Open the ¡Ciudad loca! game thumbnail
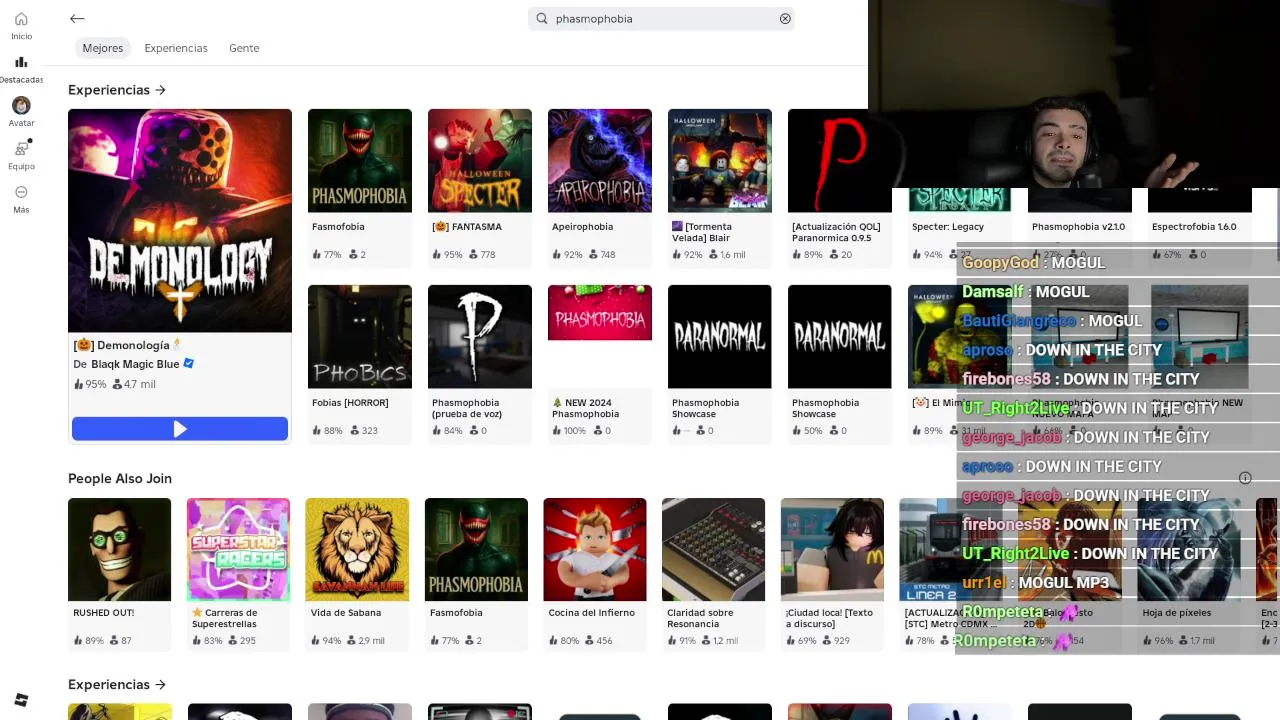The height and width of the screenshot is (720, 1280). (x=832, y=549)
